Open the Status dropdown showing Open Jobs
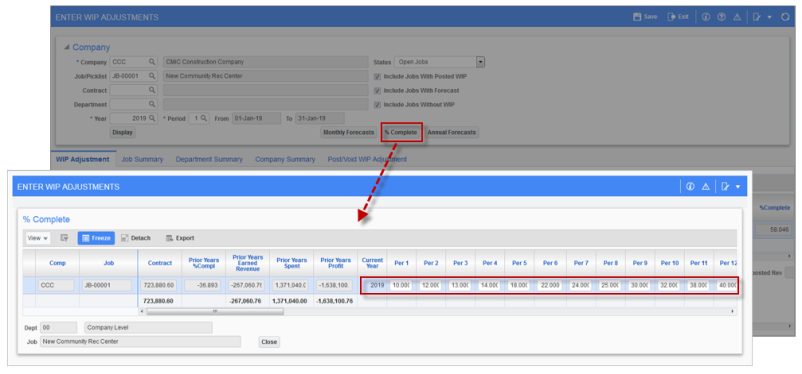 pos(480,62)
